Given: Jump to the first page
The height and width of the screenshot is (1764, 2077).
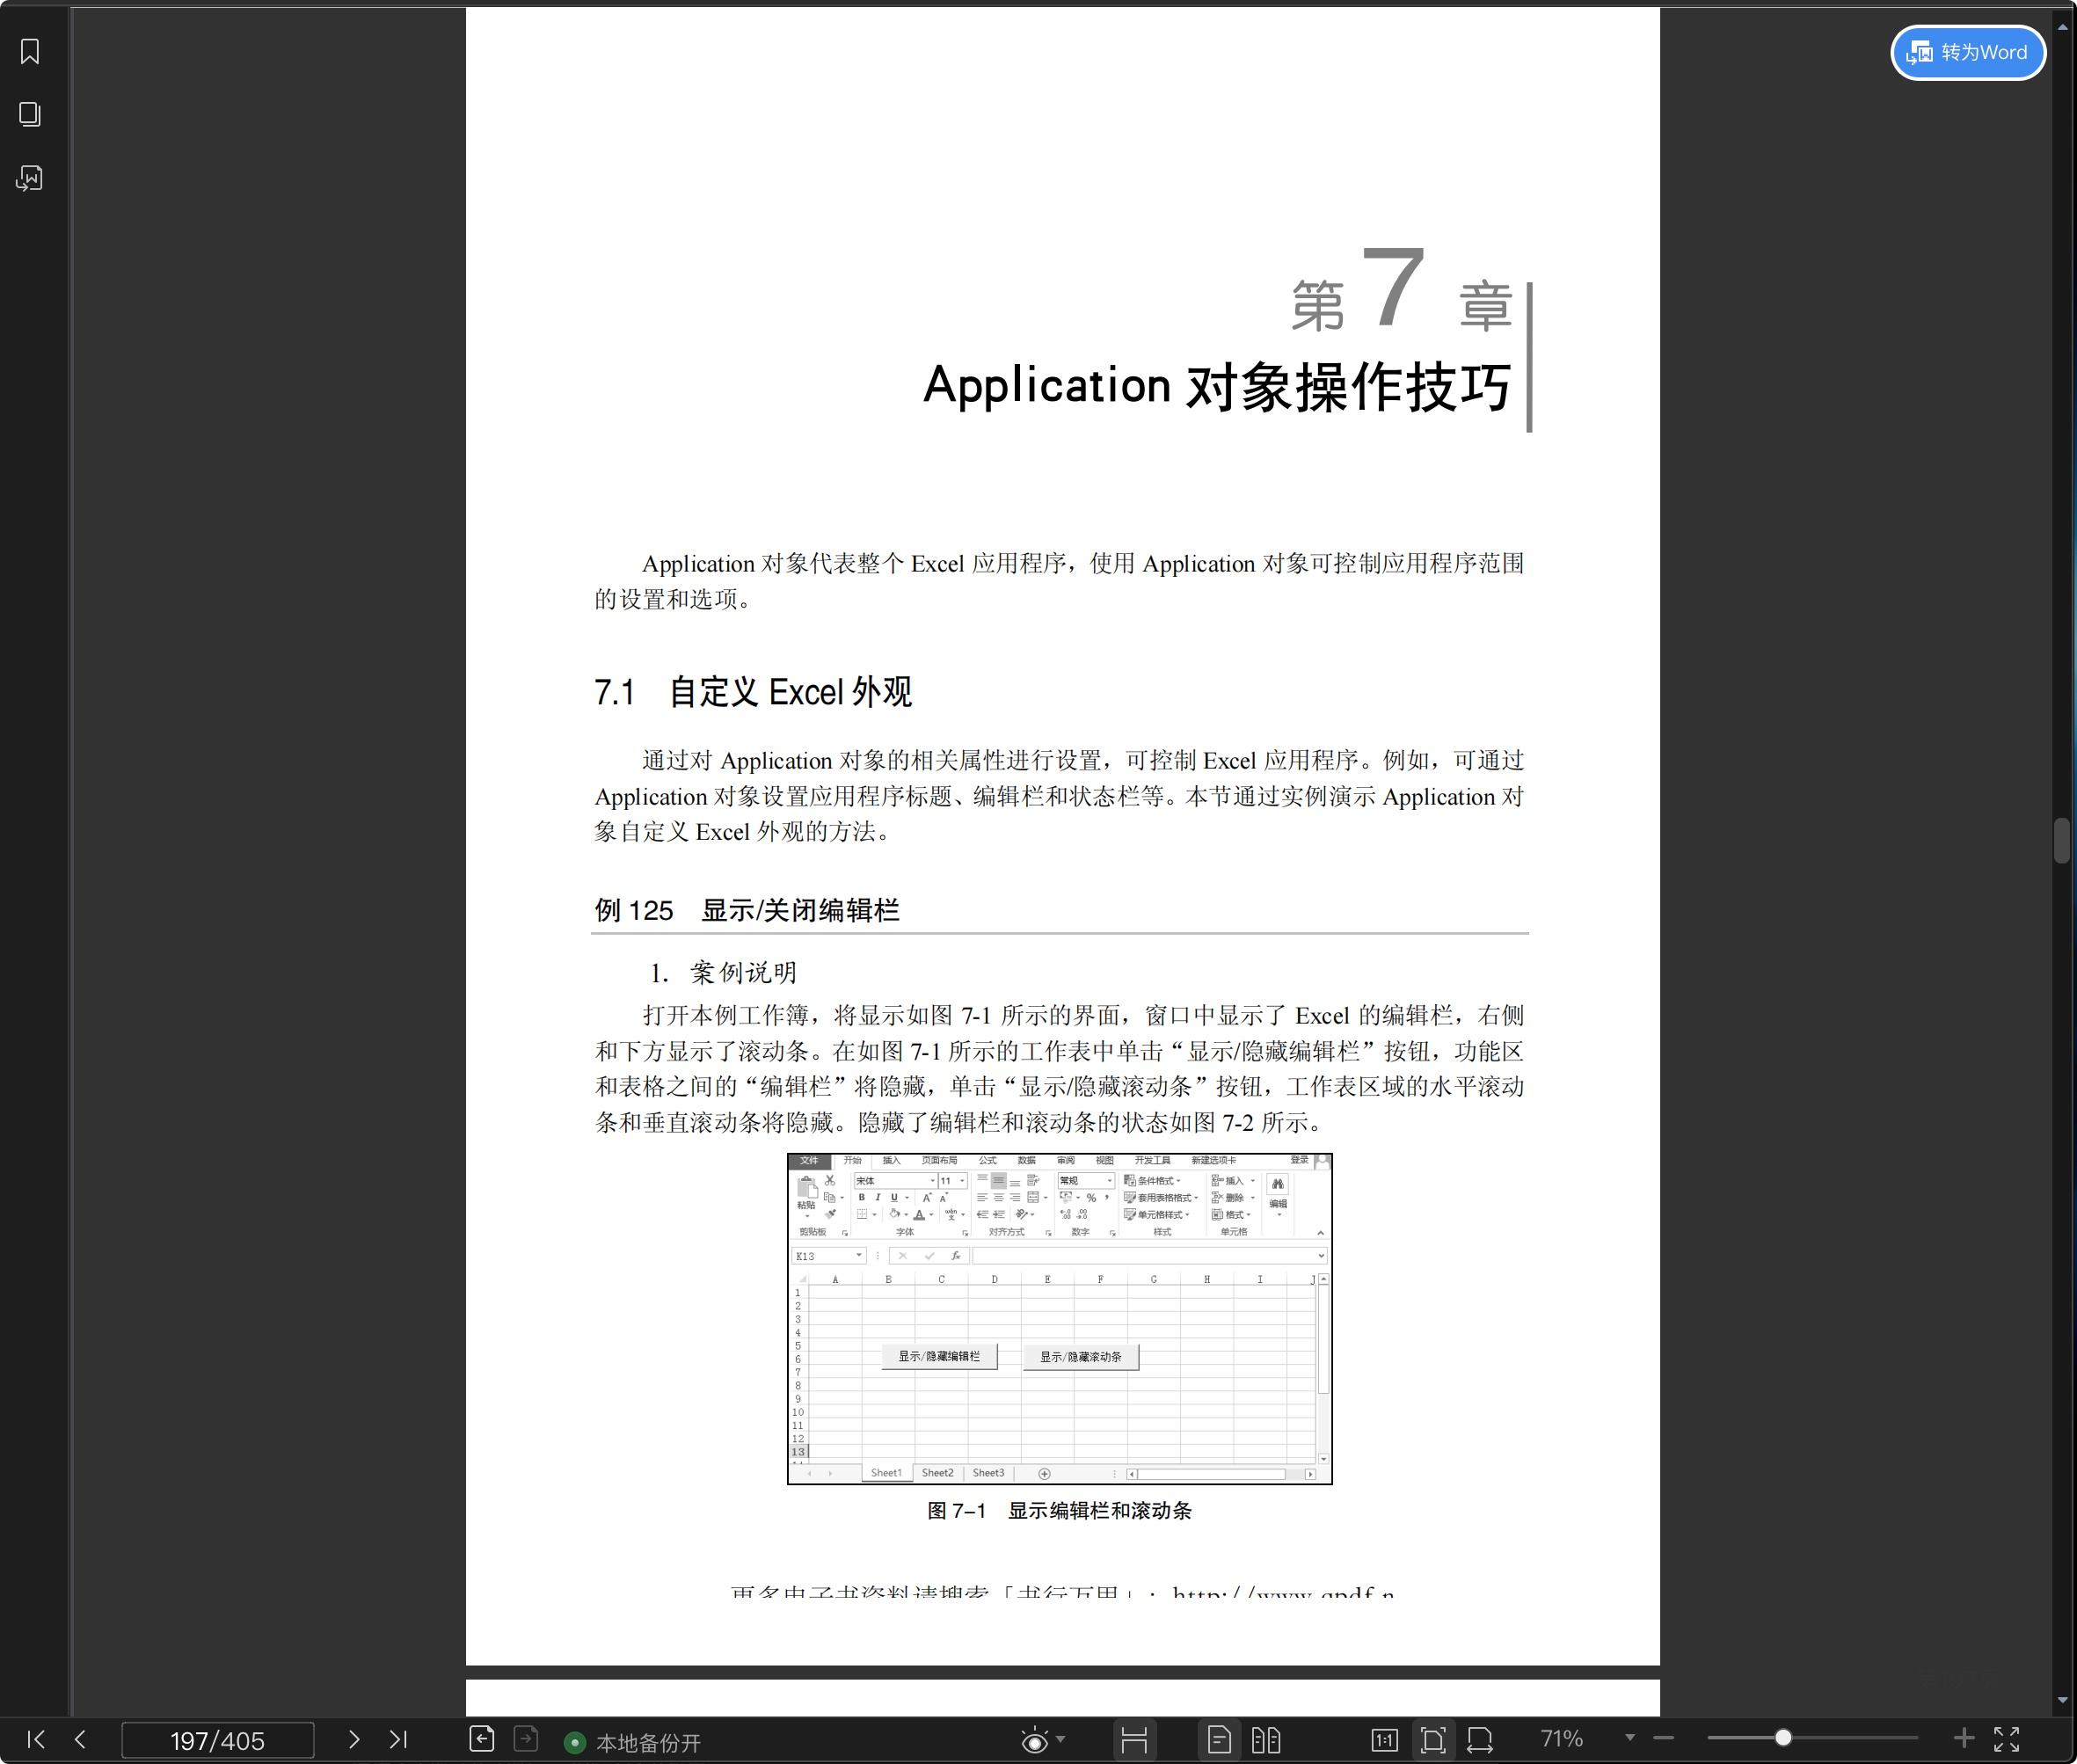Looking at the screenshot, I should coord(36,1739).
